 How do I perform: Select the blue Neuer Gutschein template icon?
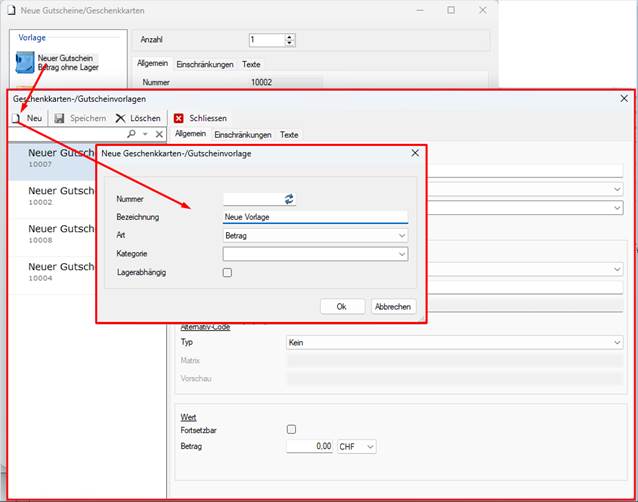click(x=25, y=62)
